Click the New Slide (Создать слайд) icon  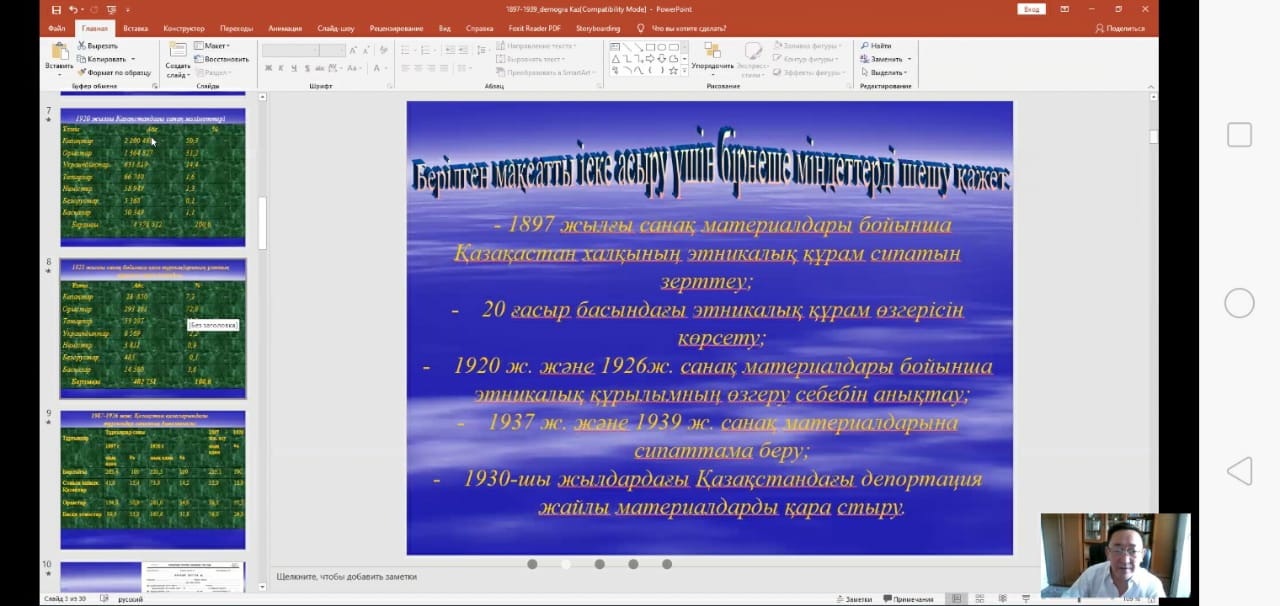coord(177,51)
